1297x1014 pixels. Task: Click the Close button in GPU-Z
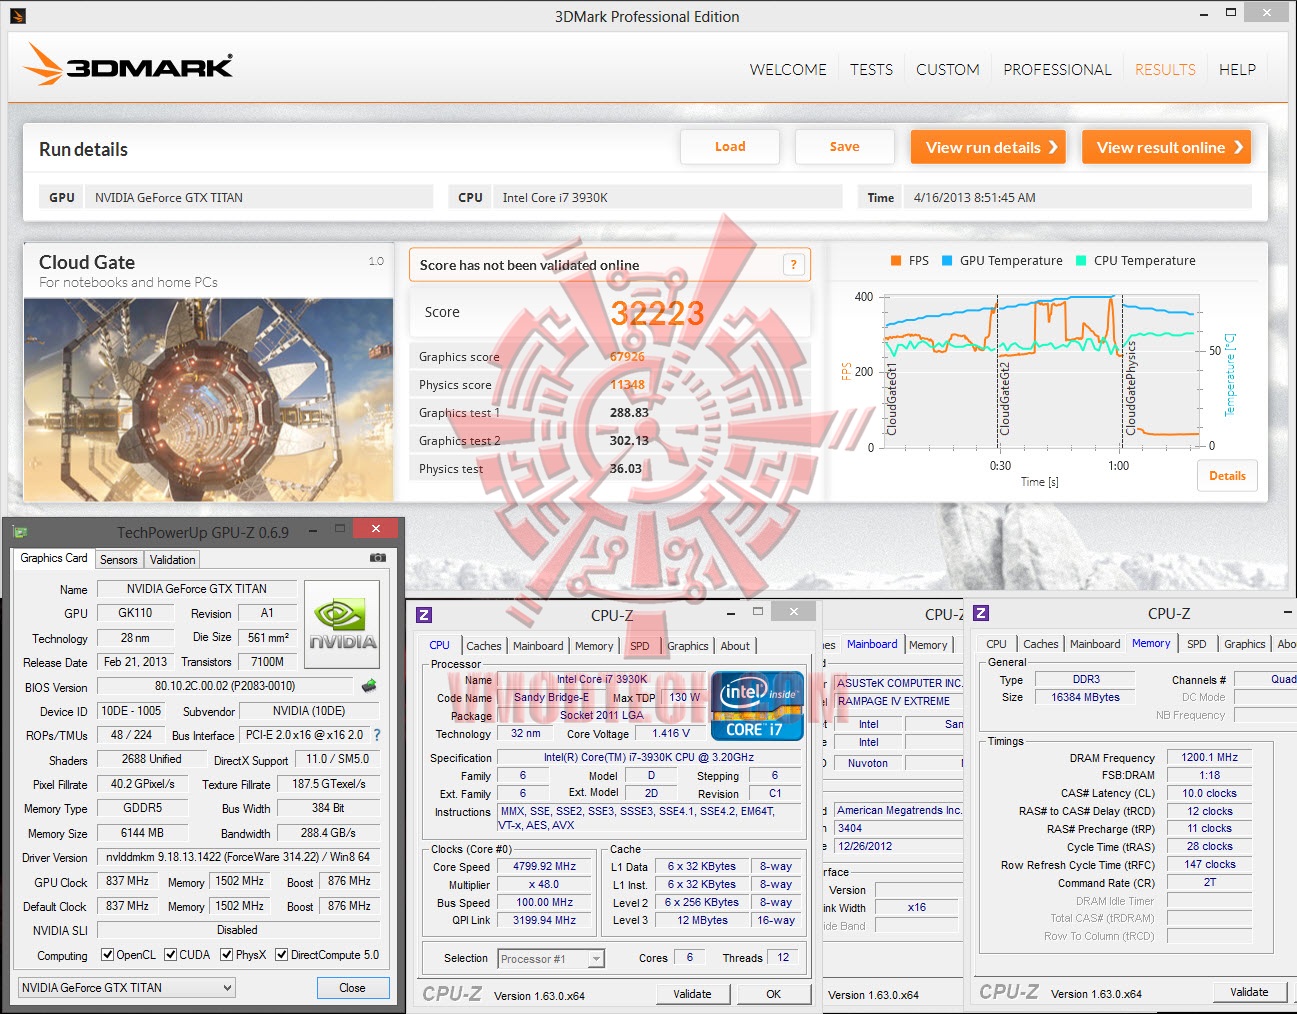353,988
